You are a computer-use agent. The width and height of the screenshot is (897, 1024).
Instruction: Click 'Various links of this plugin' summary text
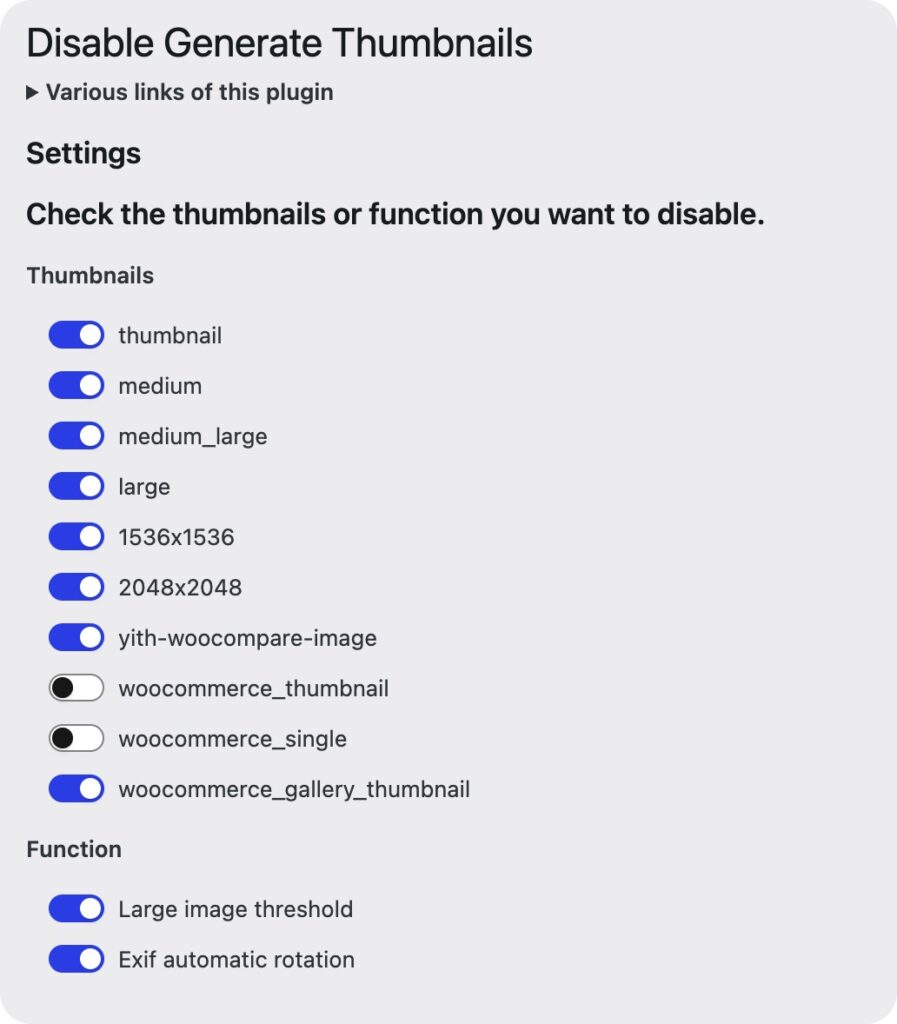(189, 92)
